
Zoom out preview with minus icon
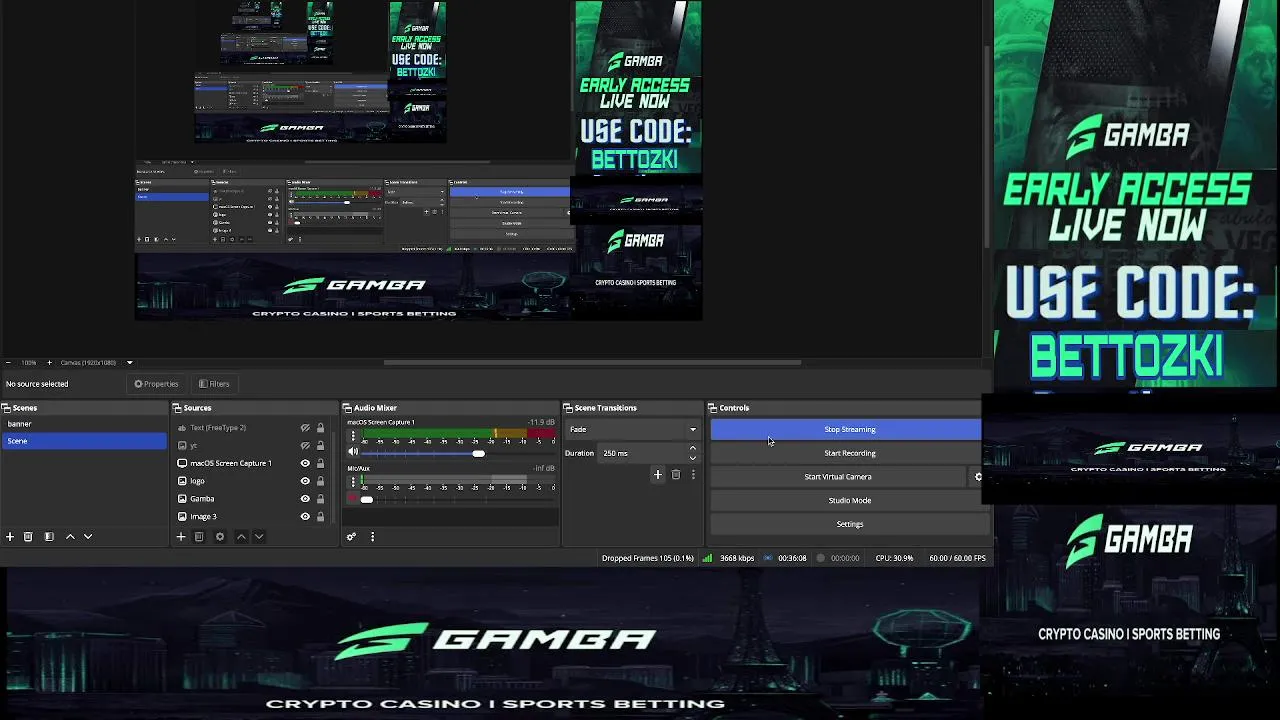(x=8, y=362)
